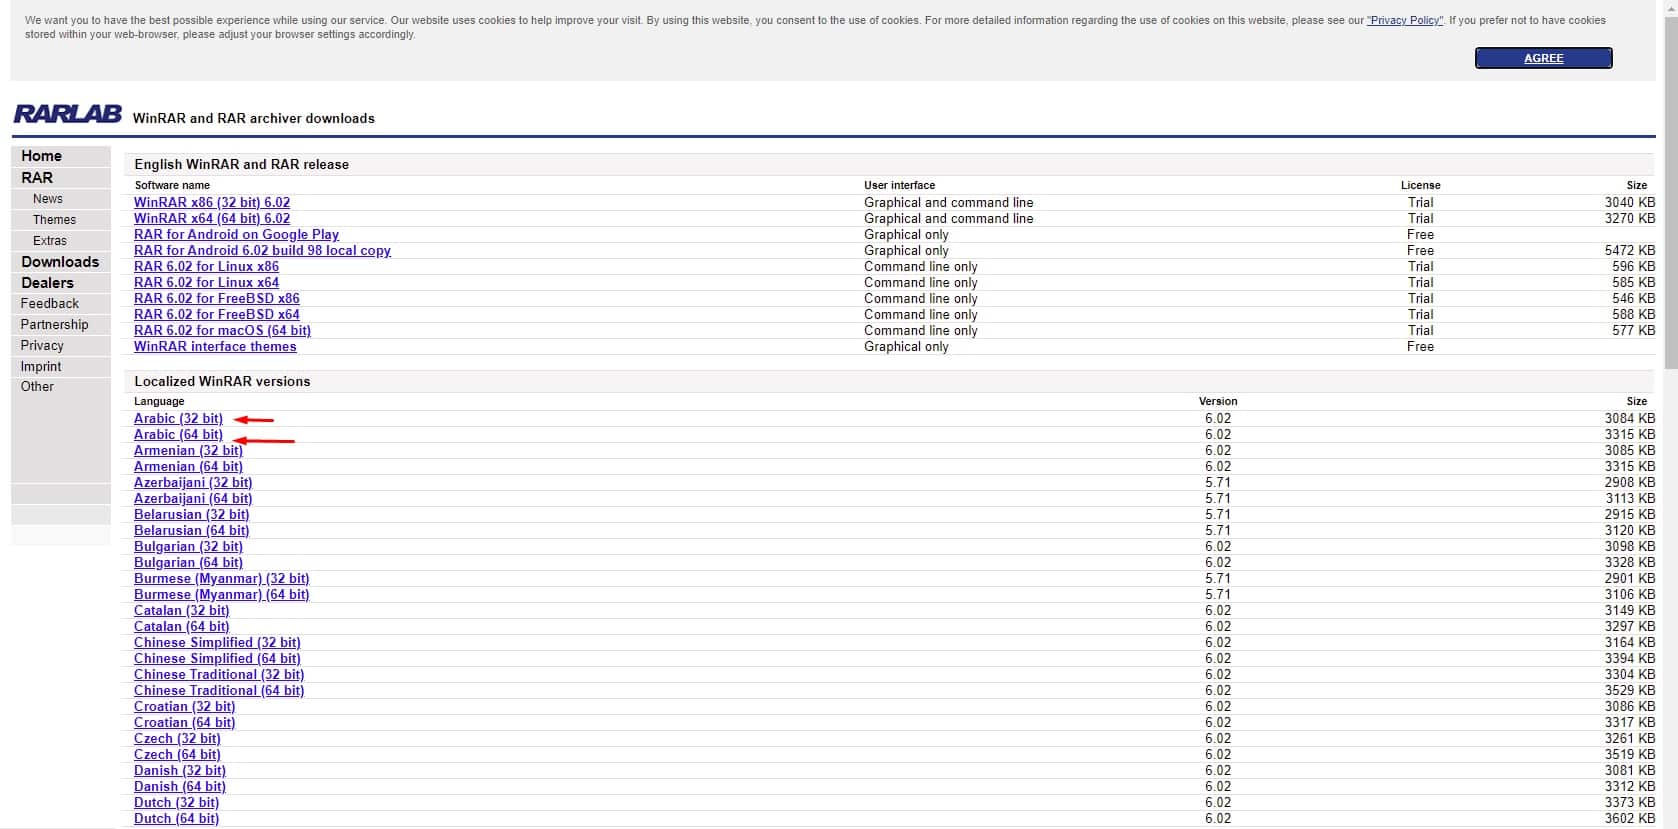Select Themes in the sidebar
Viewport: 1678px width, 829px height.
[54, 220]
